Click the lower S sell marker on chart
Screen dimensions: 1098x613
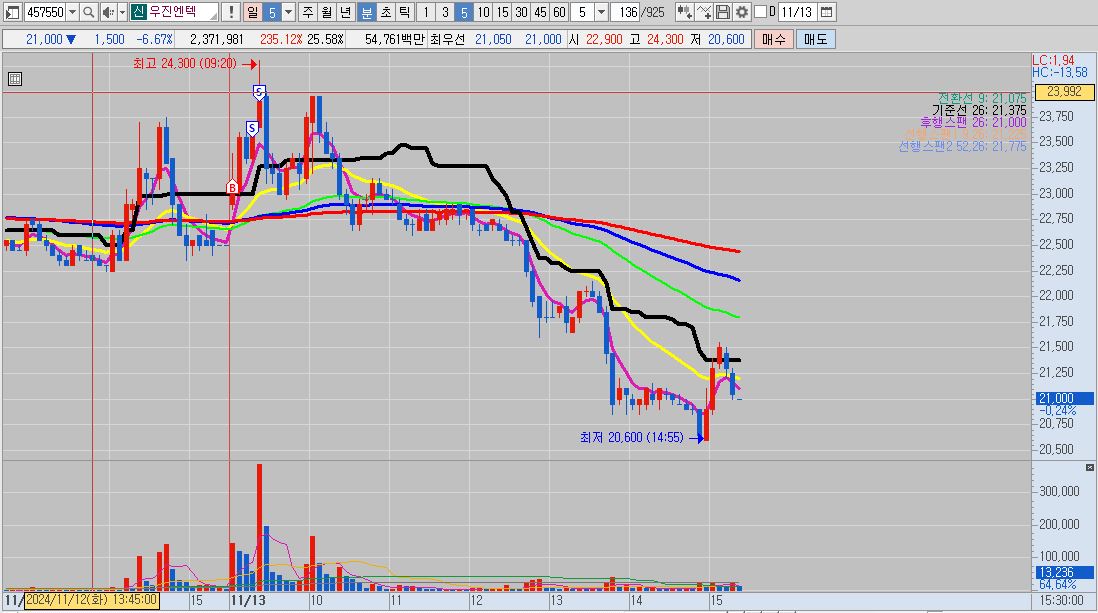pos(252,128)
